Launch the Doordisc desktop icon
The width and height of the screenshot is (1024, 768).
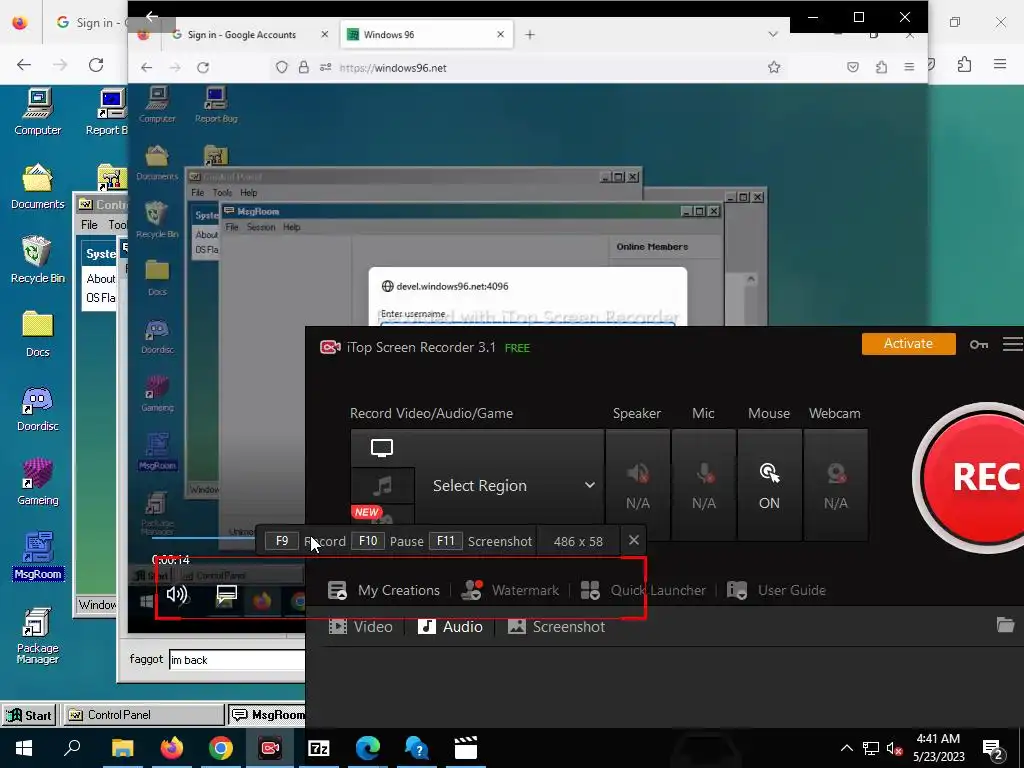click(38, 408)
